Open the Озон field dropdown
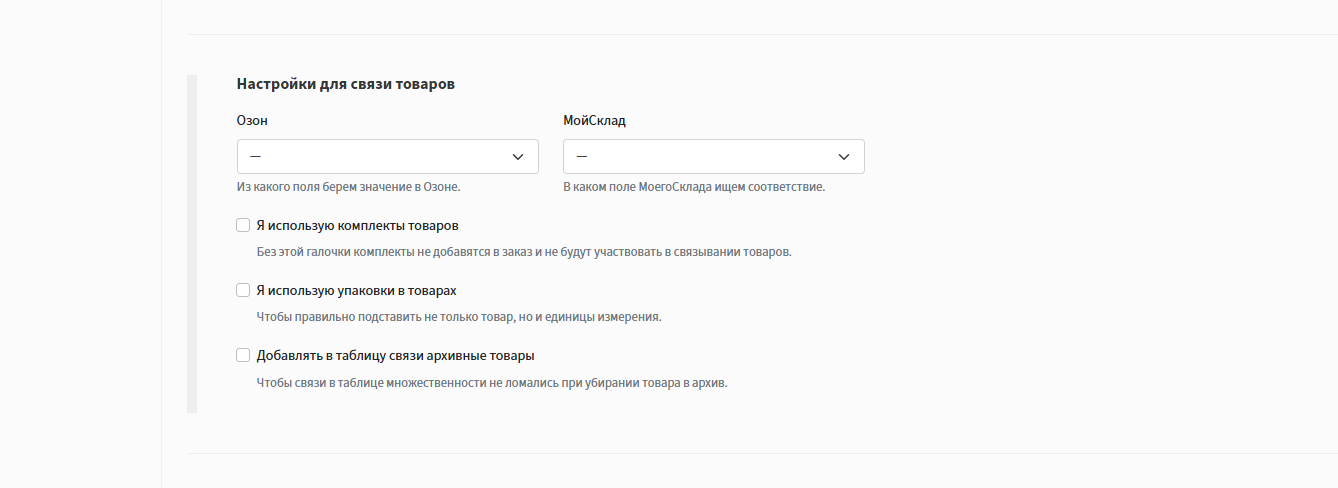 (x=387, y=156)
